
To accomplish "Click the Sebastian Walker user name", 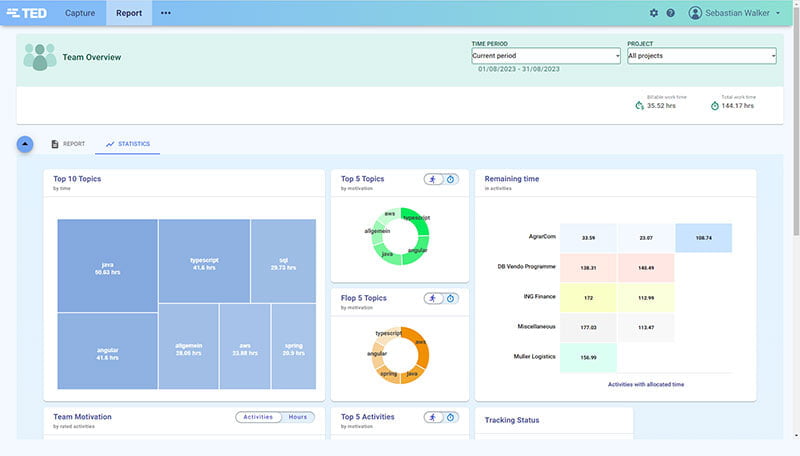I will point(737,13).
